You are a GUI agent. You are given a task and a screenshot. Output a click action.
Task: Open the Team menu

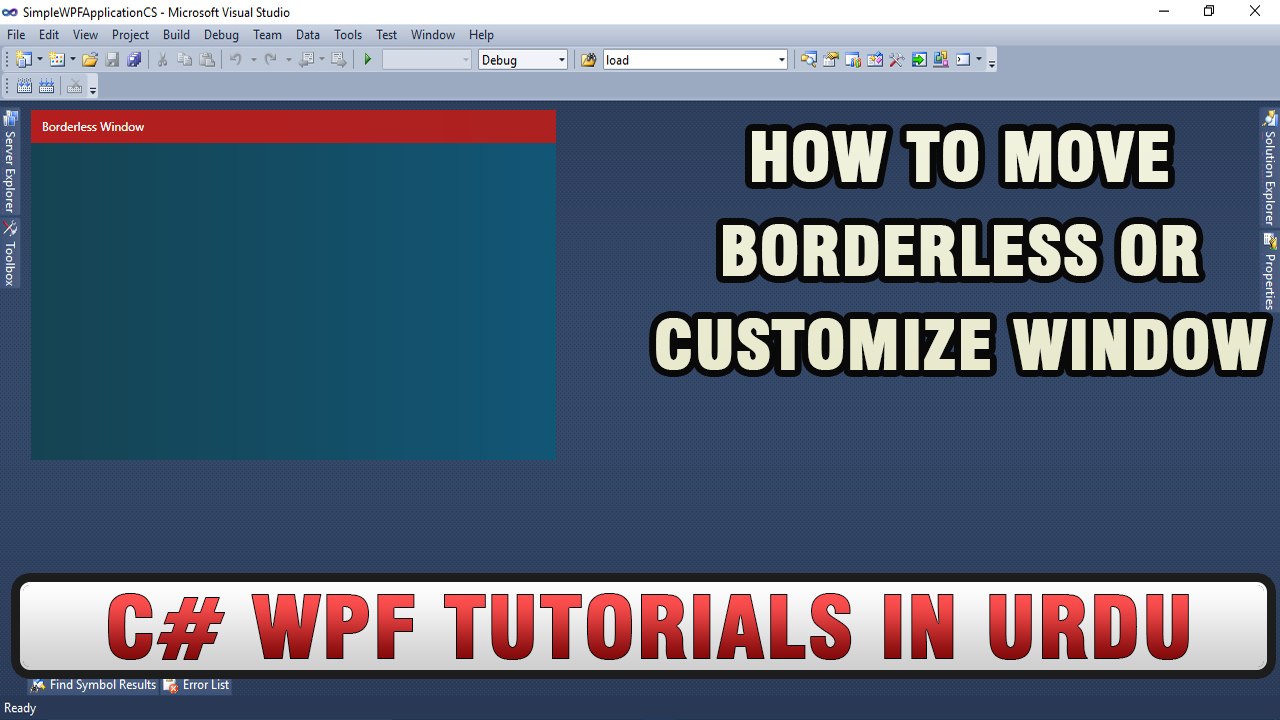coord(267,34)
